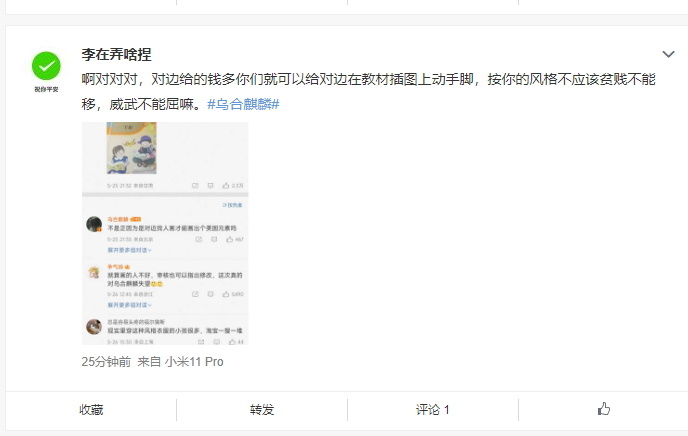Click the 按热度 sort option in thumbnail
688x436 pixels.
232,205
